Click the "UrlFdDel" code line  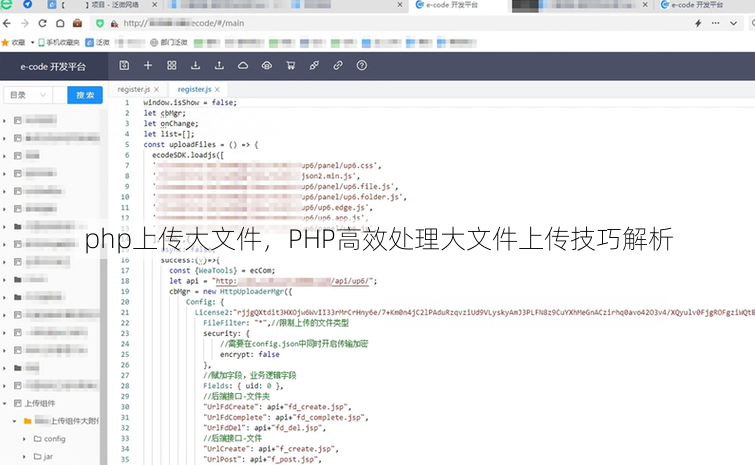pyautogui.click(x=265, y=427)
